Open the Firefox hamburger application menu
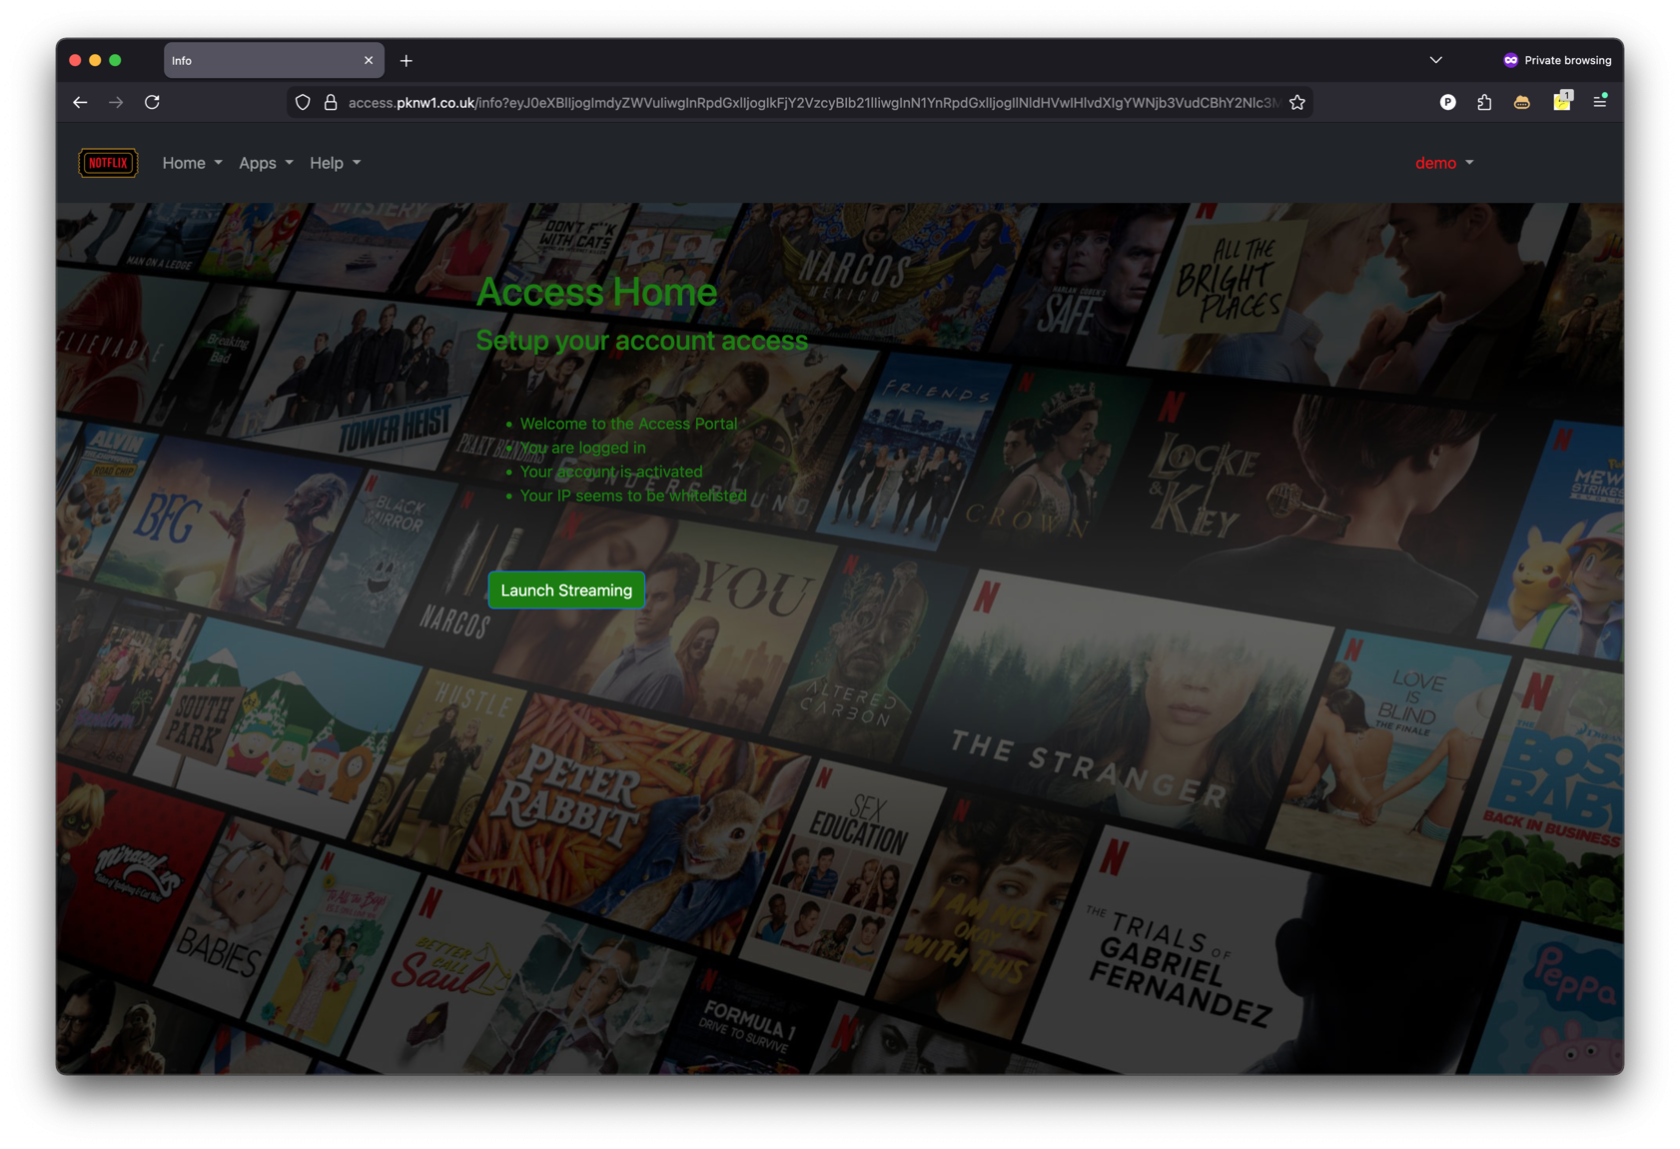Screen dimensions: 1680x1149 click(1600, 101)
